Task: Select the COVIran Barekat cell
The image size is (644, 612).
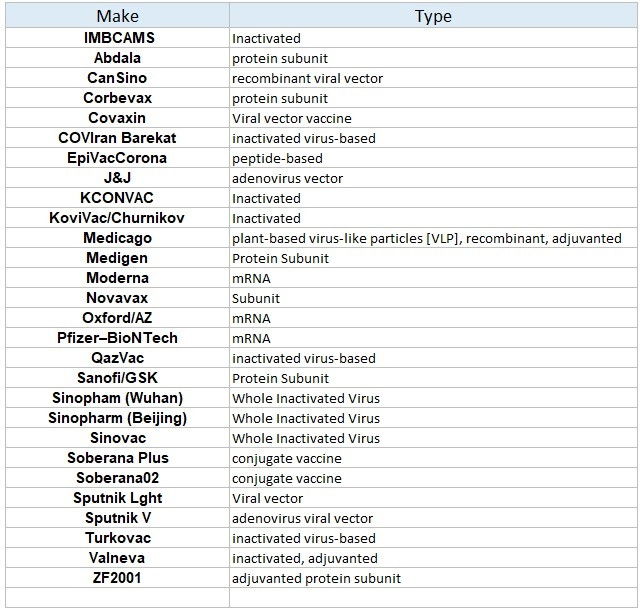Action: tap(117, 138)
